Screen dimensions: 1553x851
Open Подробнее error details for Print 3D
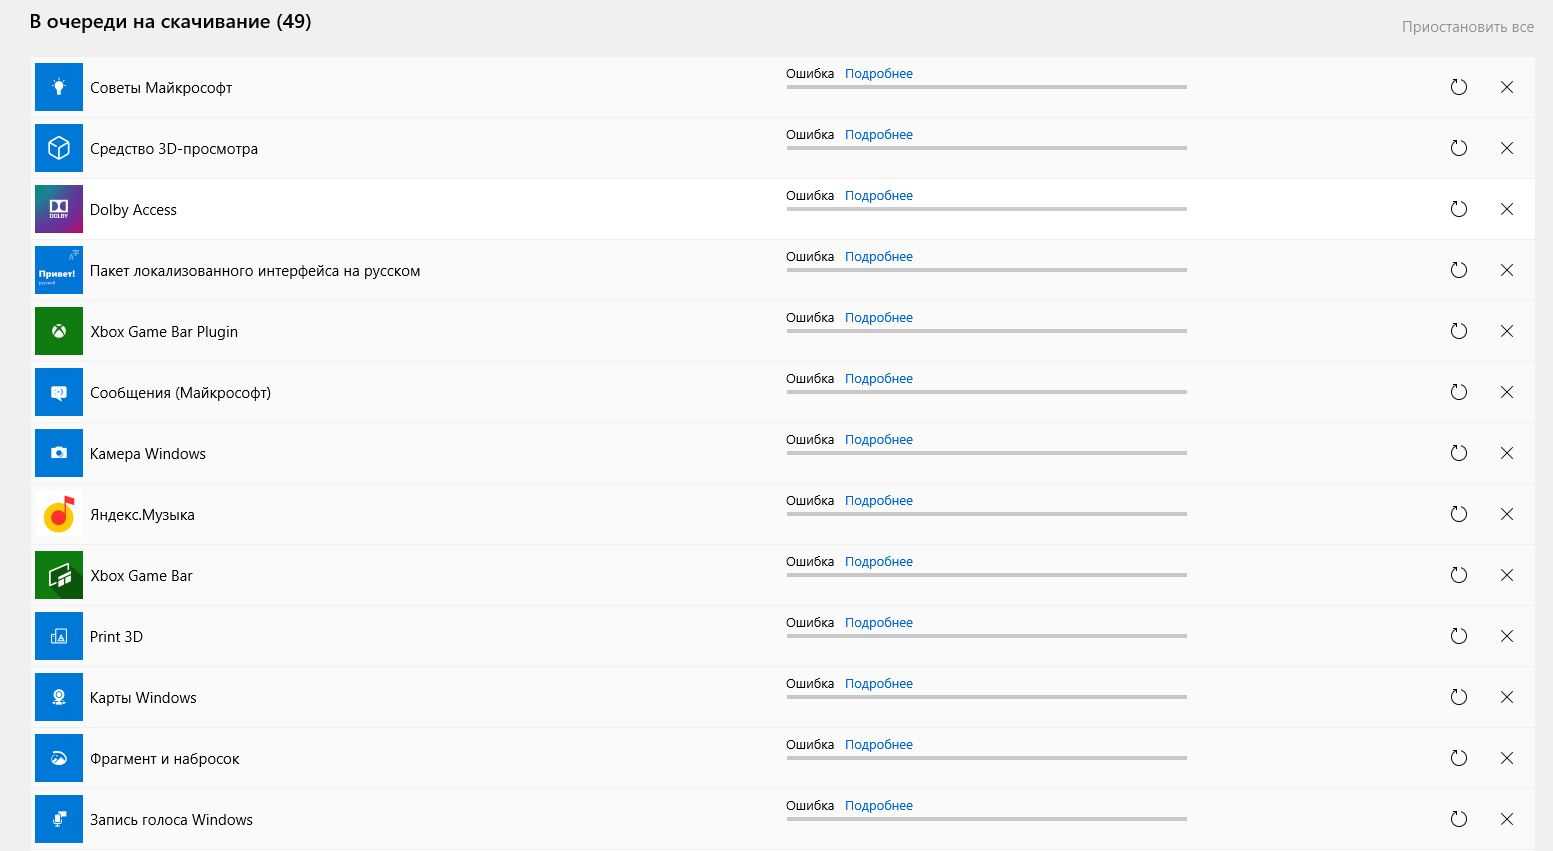click(x=878, y=623)
